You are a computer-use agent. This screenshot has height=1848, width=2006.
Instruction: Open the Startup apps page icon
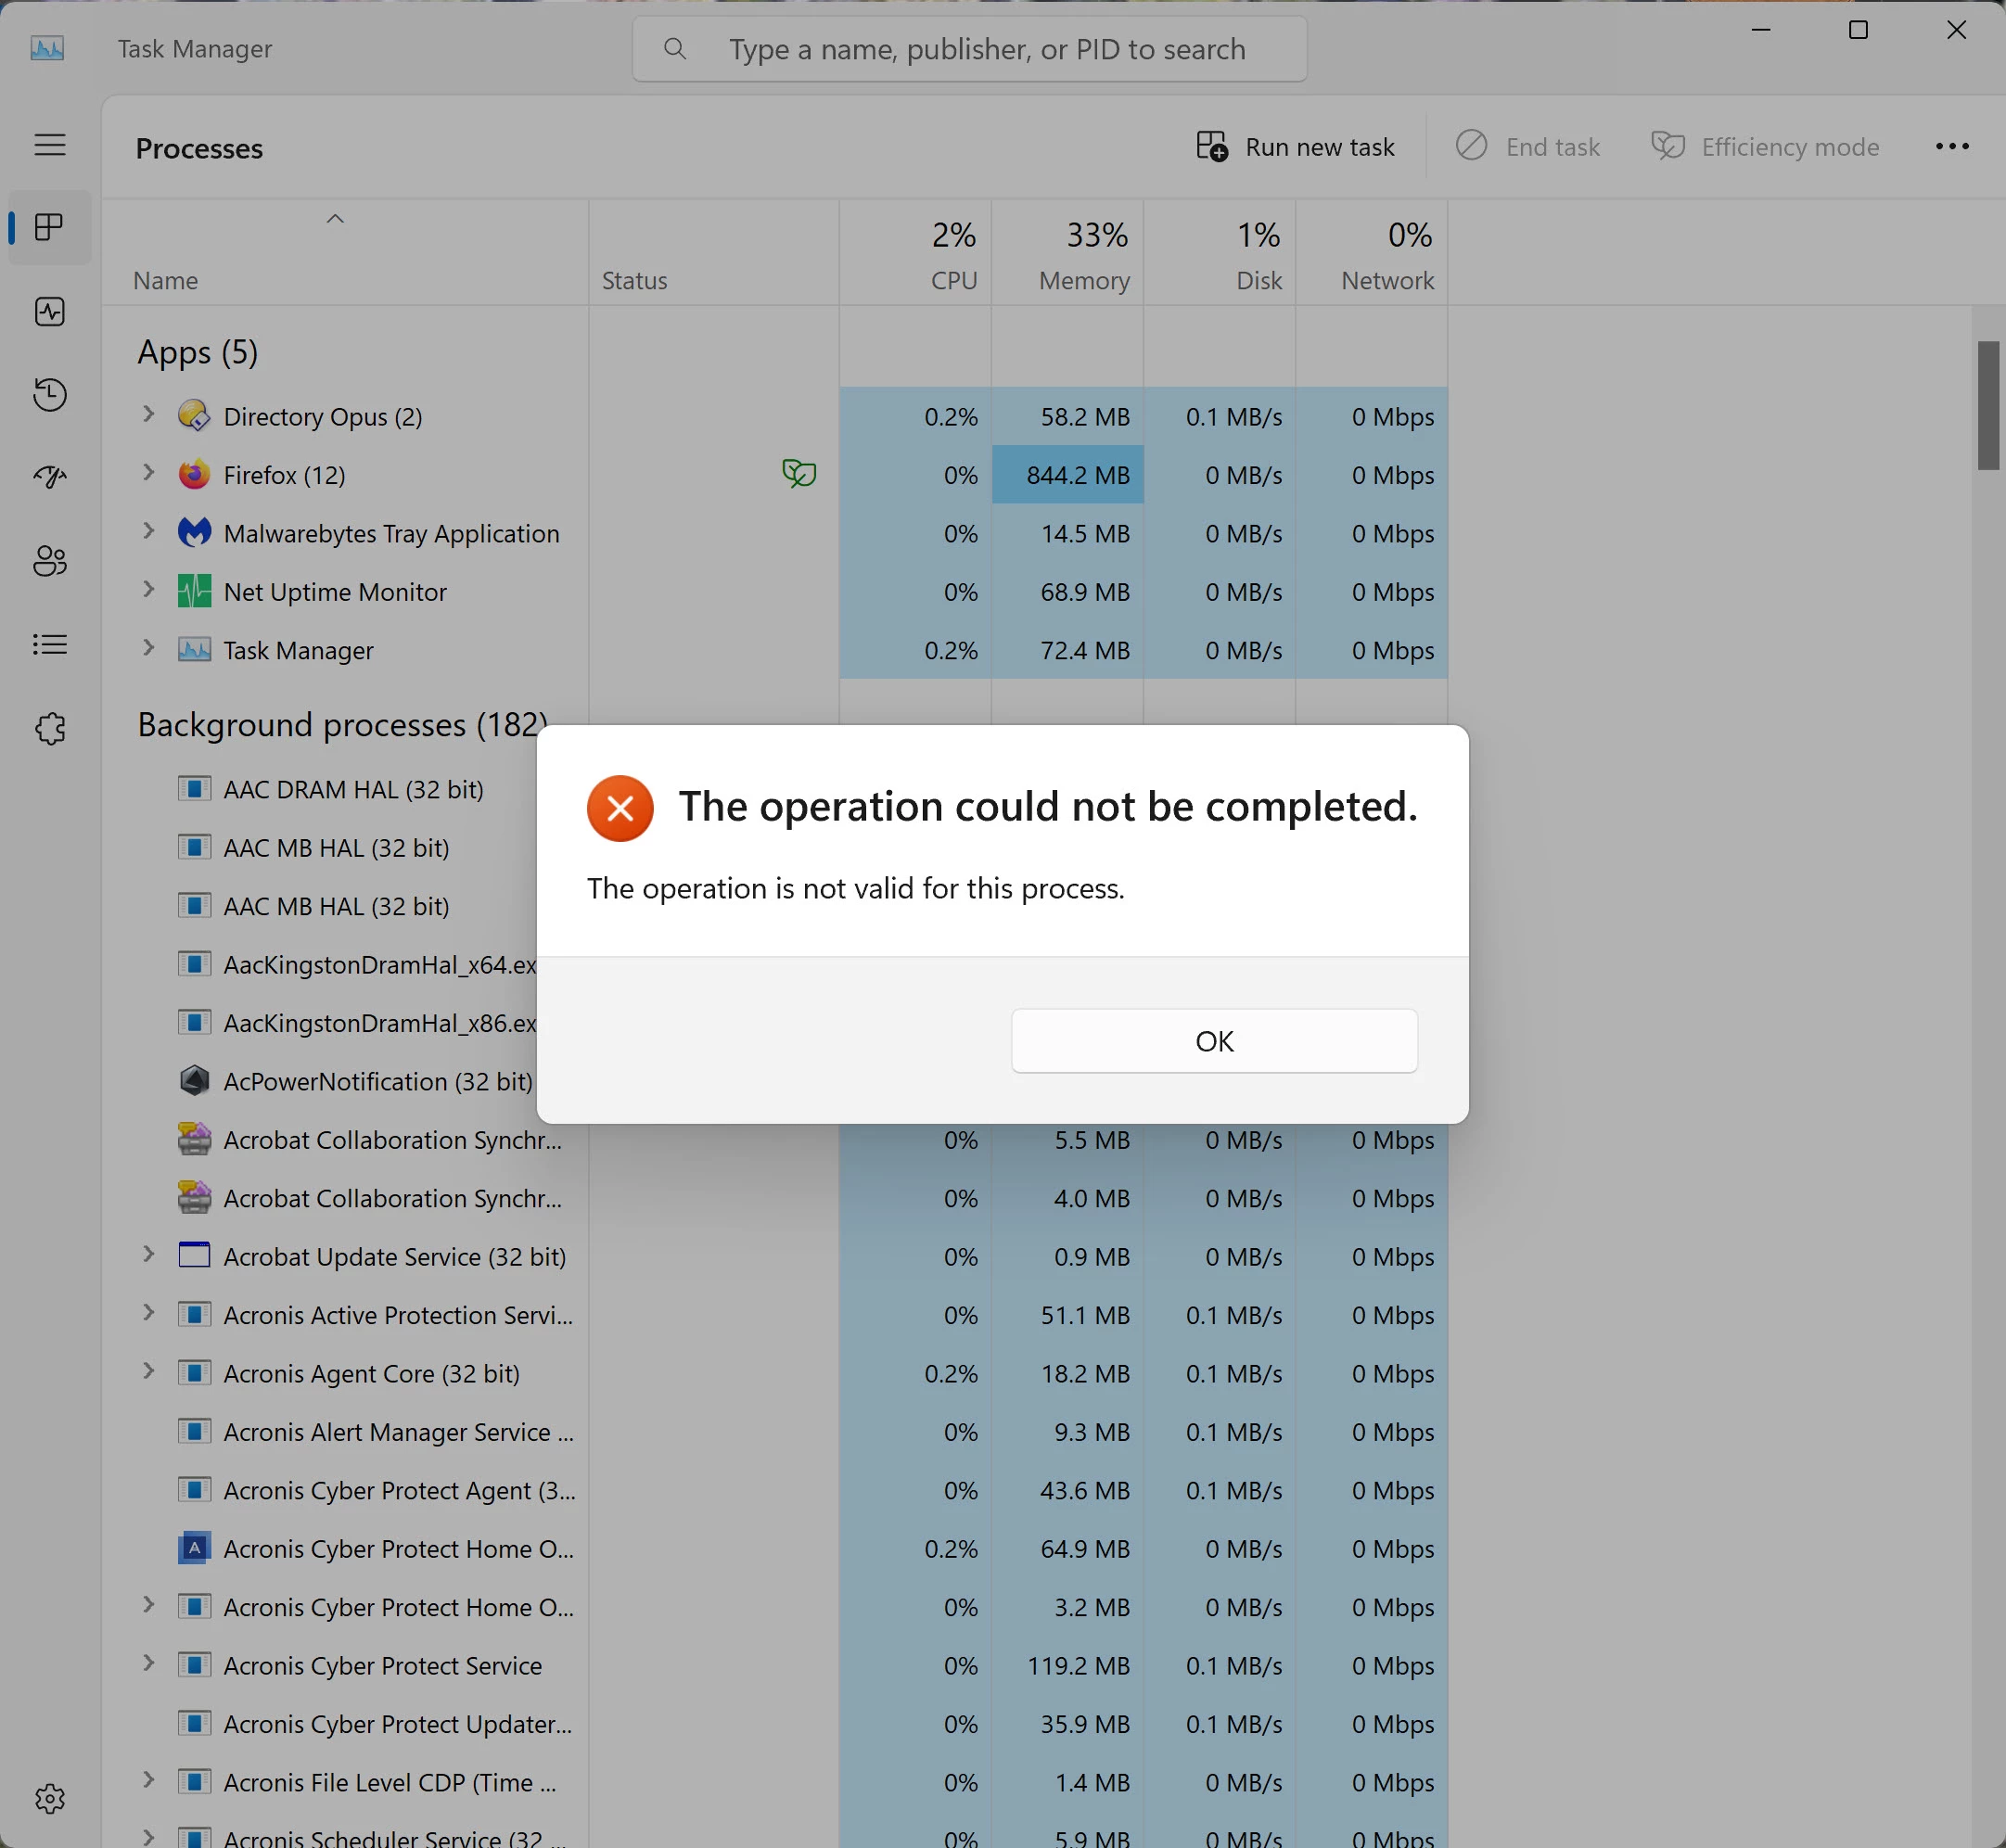pyautogui.click(x=50, y=477)
